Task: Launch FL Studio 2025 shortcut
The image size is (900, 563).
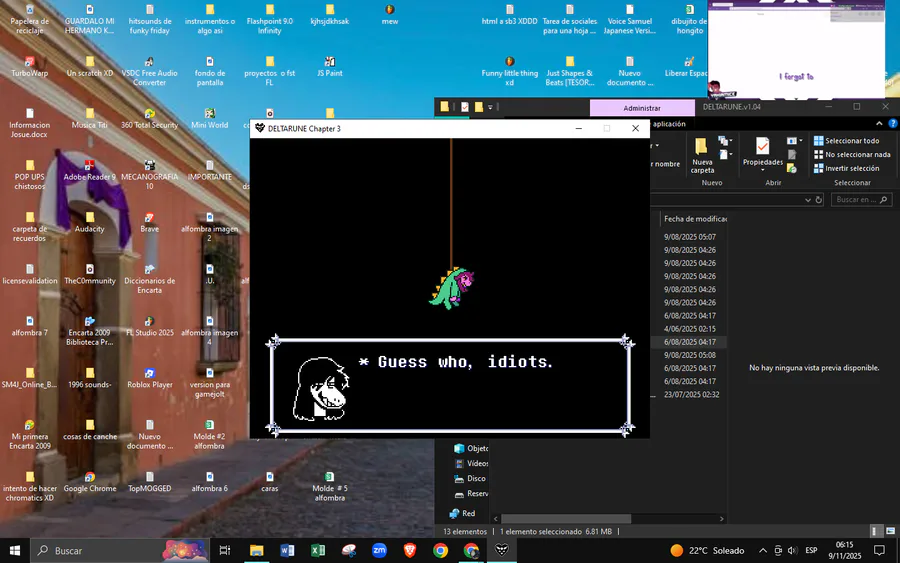Action: point(149,326)
